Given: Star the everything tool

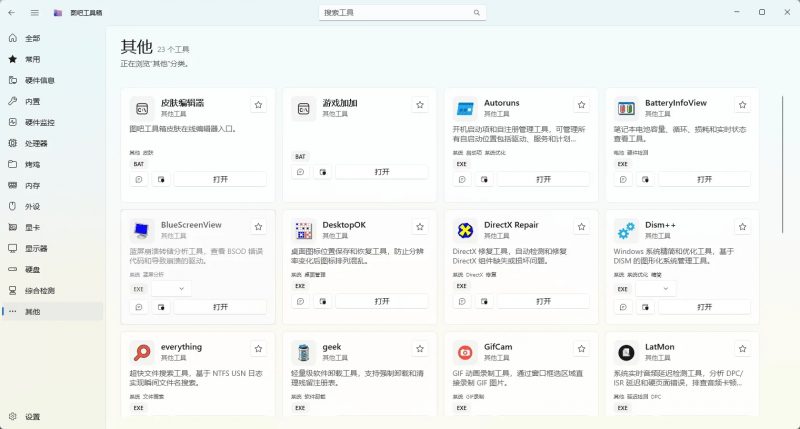Looking at the screenshot, I should [x=258, y=348].
